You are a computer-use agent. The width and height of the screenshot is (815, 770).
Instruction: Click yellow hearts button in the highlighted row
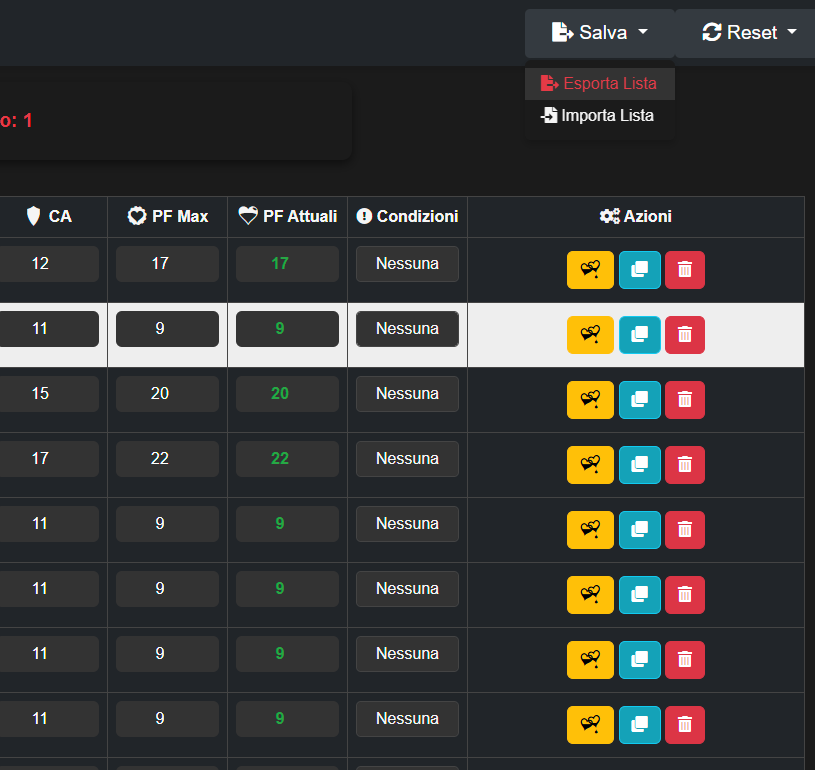590,335
